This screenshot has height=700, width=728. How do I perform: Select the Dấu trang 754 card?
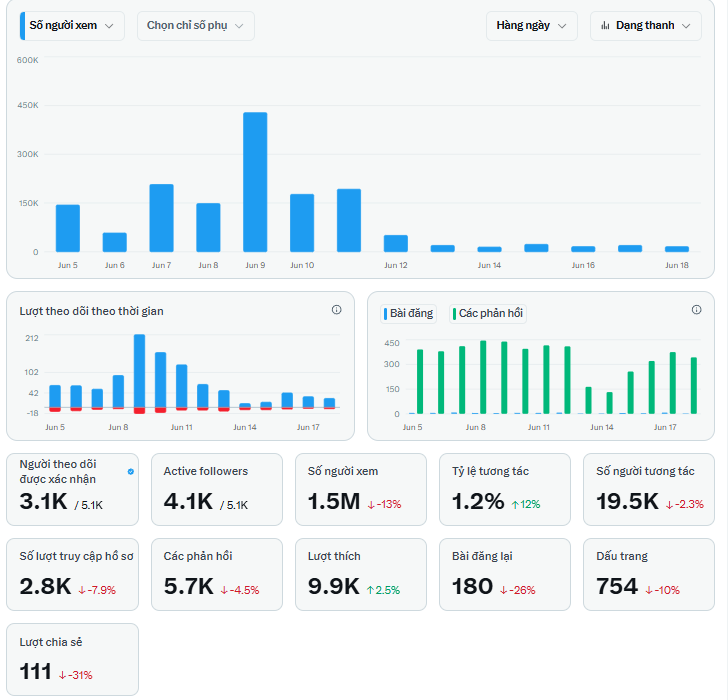tap(649, 575)
